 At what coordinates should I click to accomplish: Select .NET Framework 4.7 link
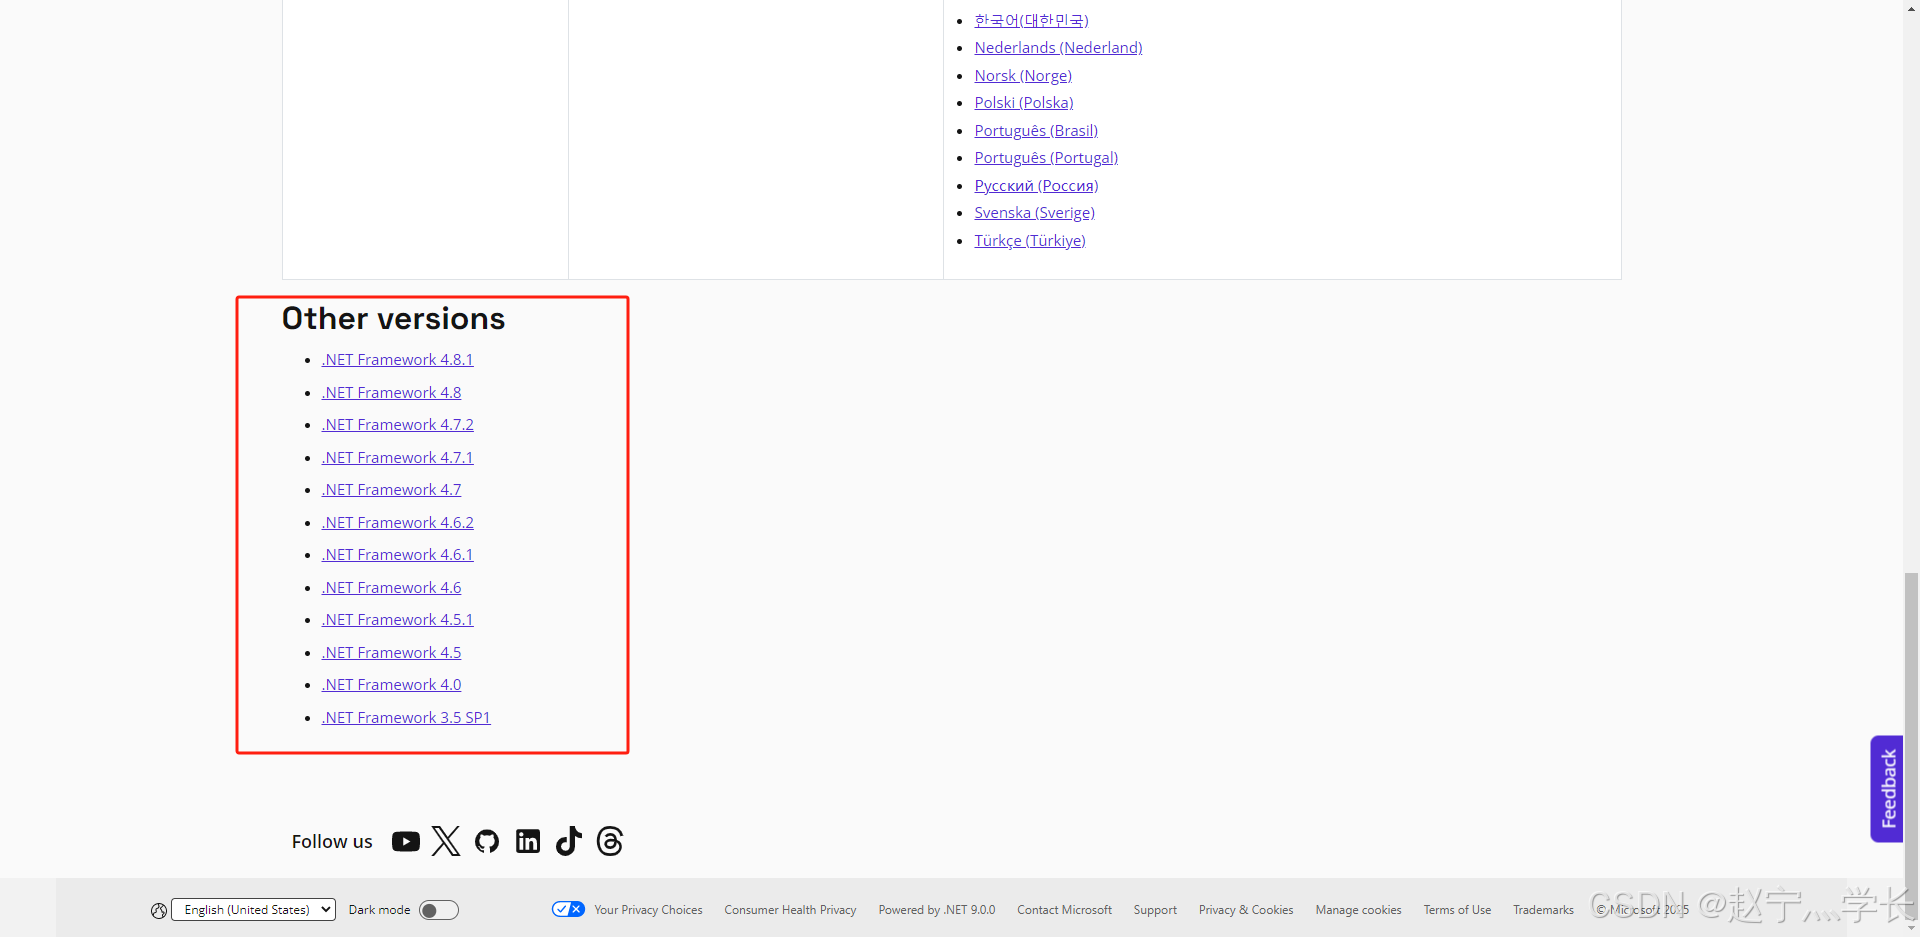(x=392, y=490)
